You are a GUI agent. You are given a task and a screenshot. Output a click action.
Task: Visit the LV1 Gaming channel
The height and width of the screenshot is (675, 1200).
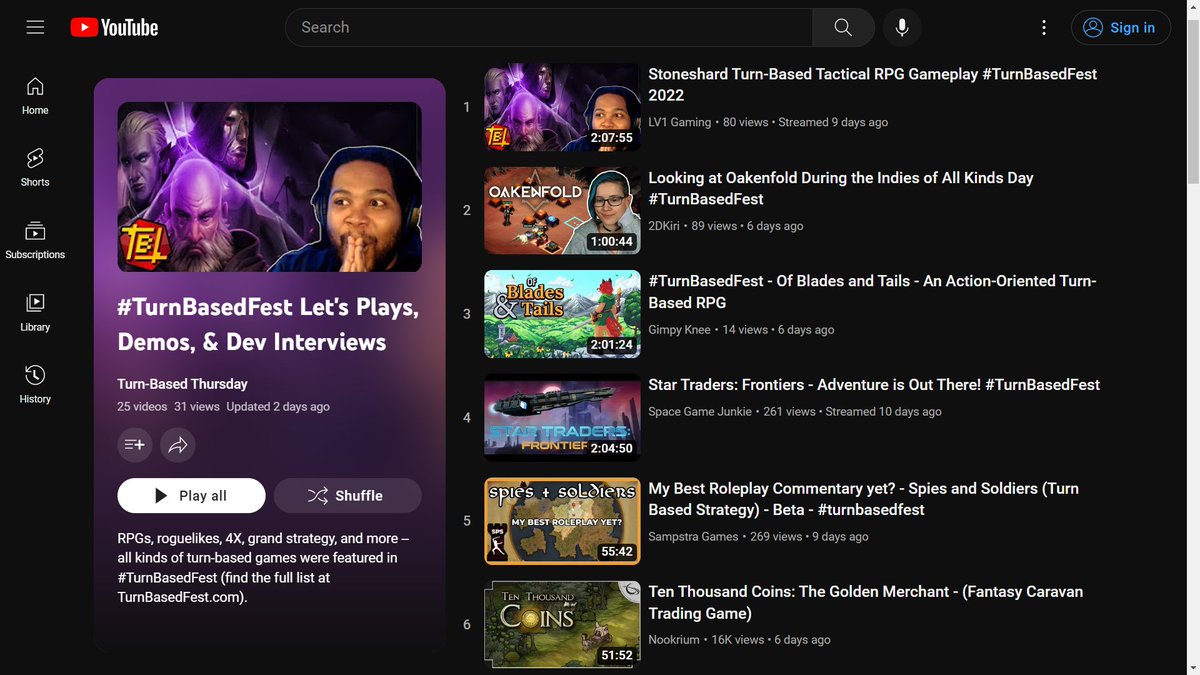678,121
